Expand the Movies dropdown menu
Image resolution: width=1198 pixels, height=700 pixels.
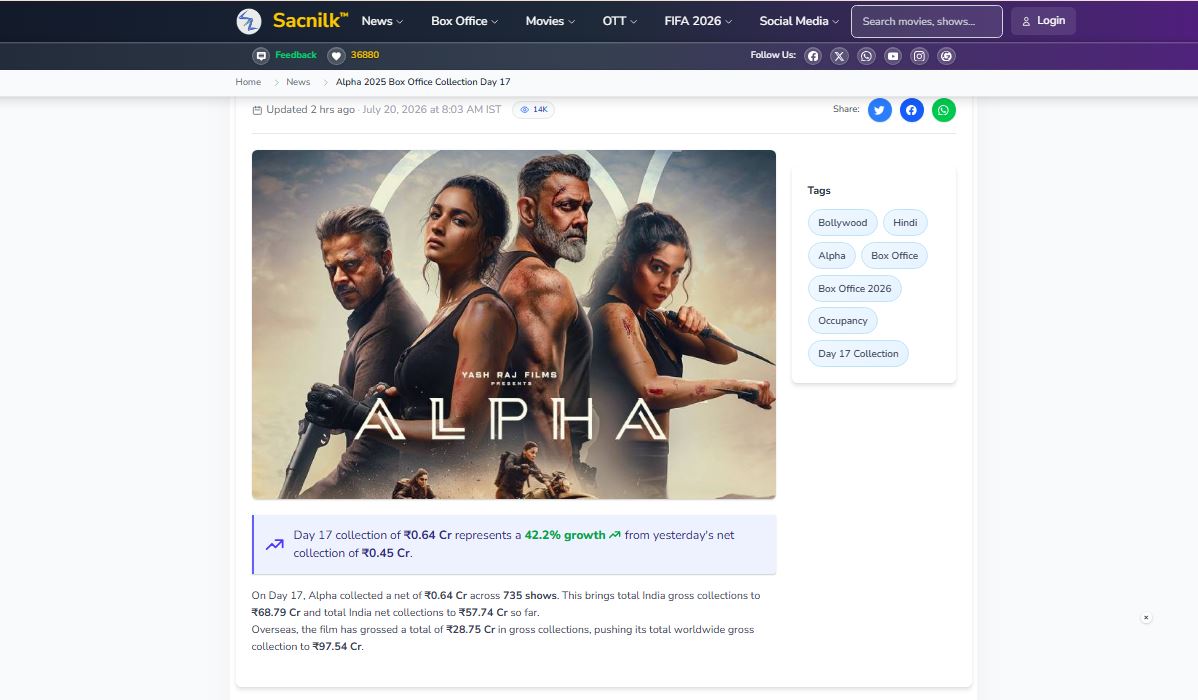click(x=550, y=21)
